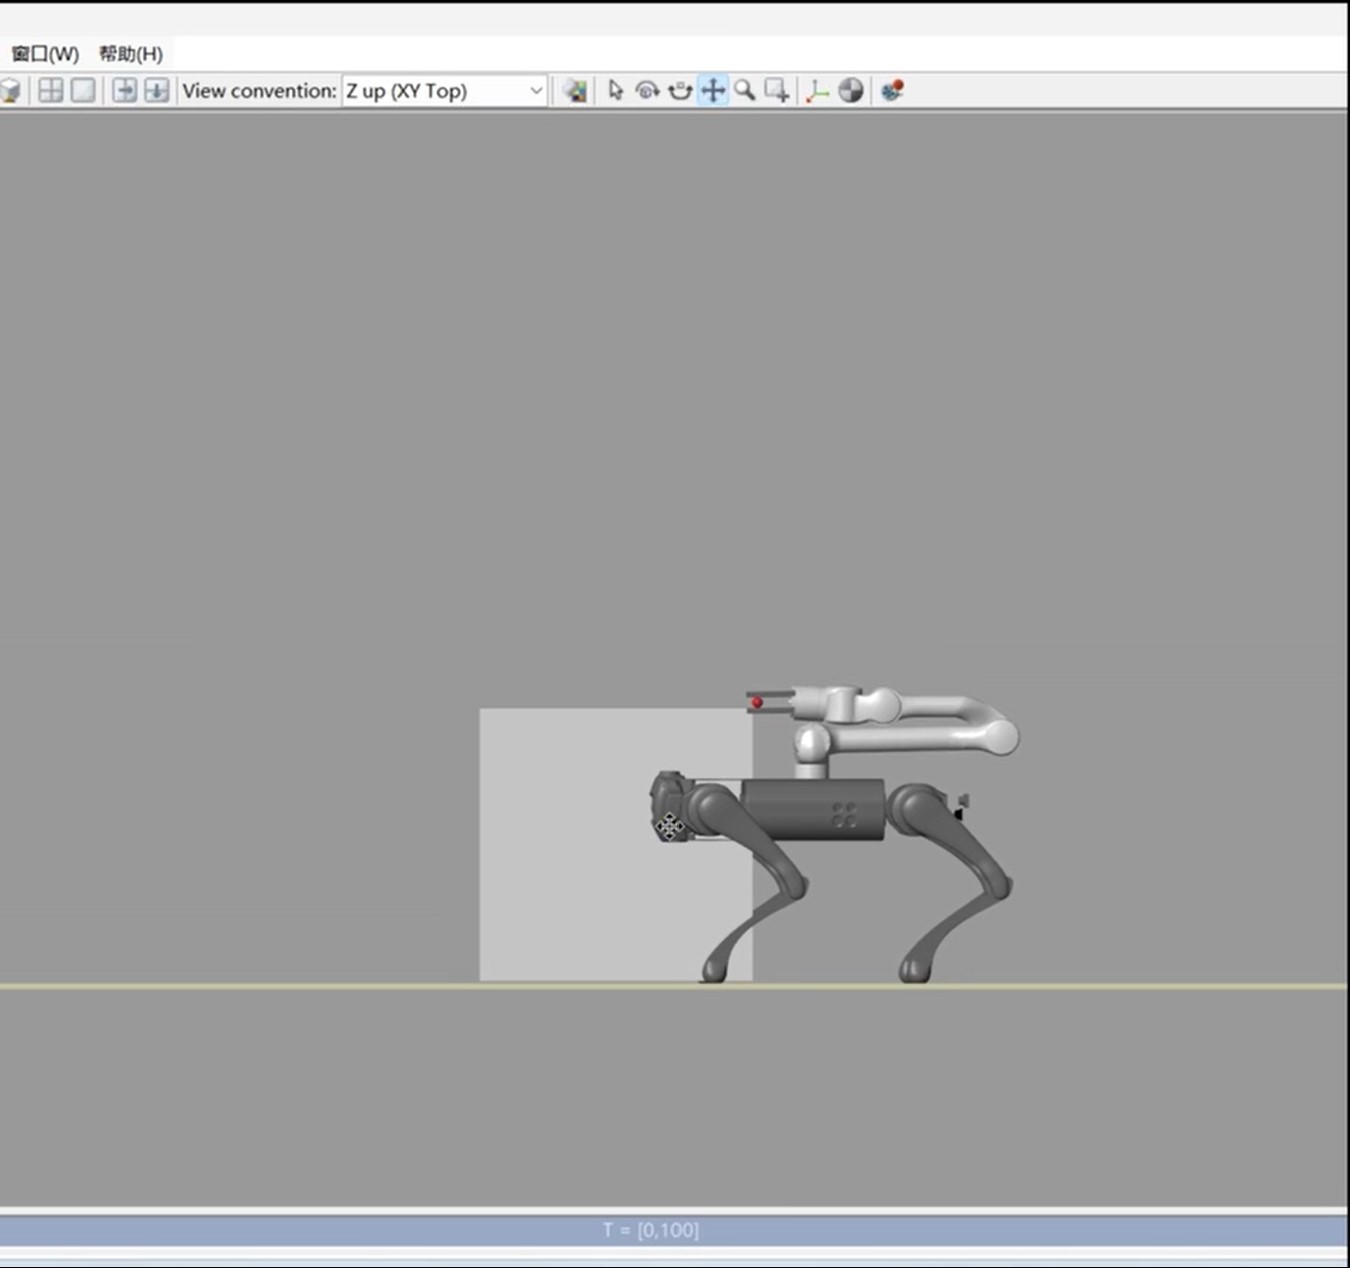
Task: Toggle center of mass marker display
Action: pyautogui.click(x=851, y=91)
